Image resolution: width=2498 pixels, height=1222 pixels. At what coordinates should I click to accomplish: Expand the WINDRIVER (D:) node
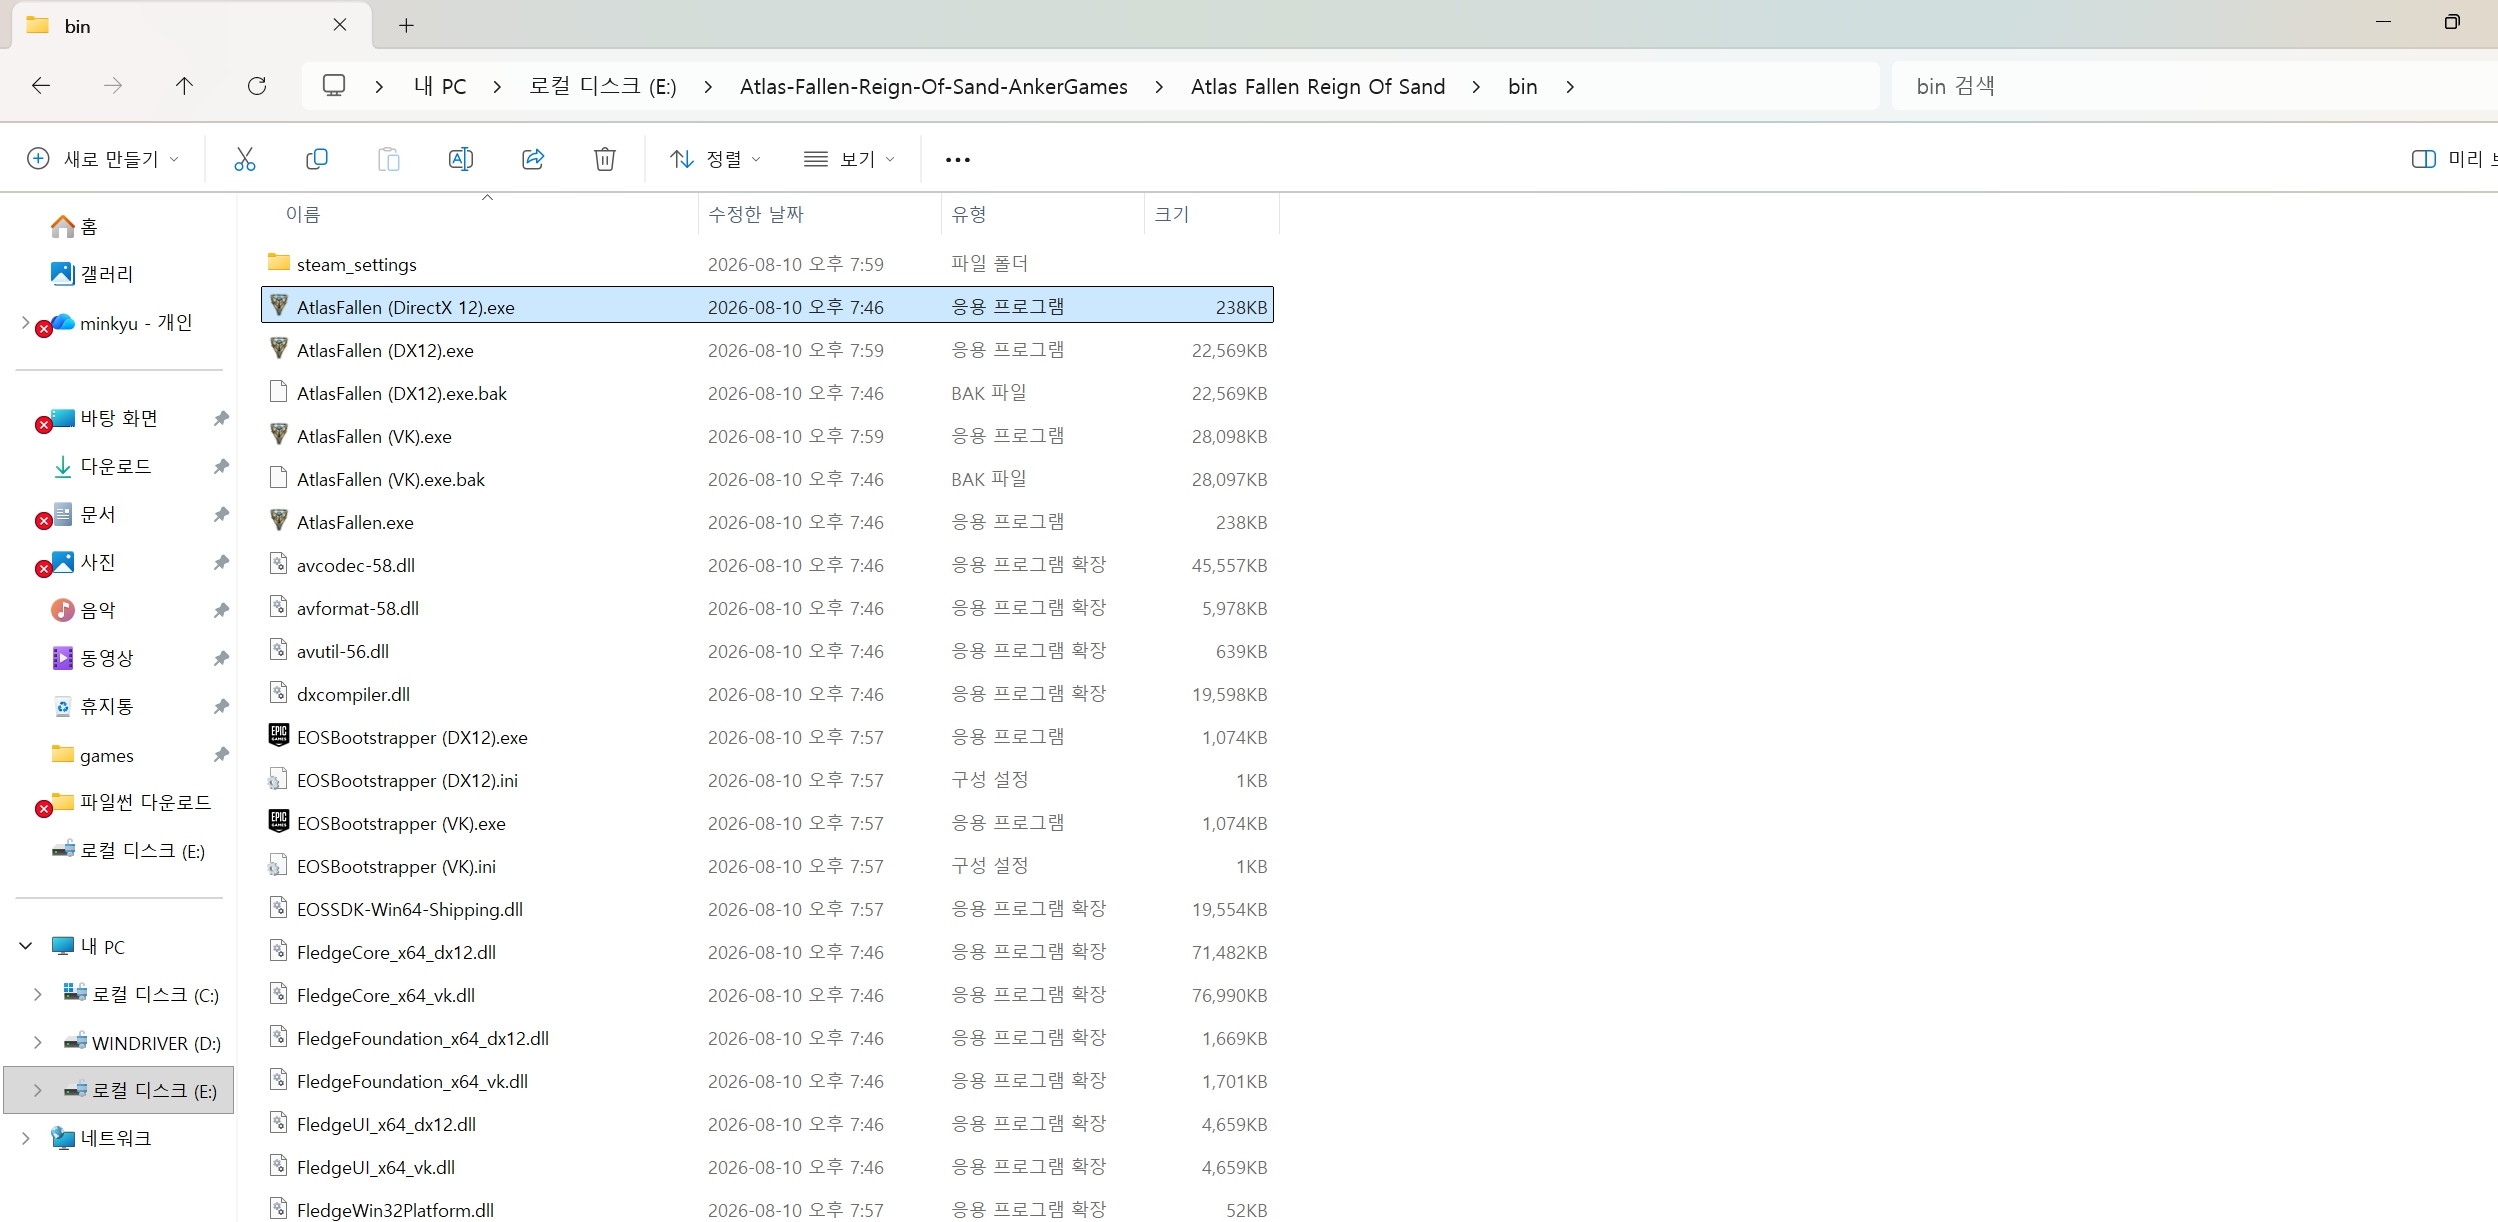pyautogui.click(x=37, y=1042)
